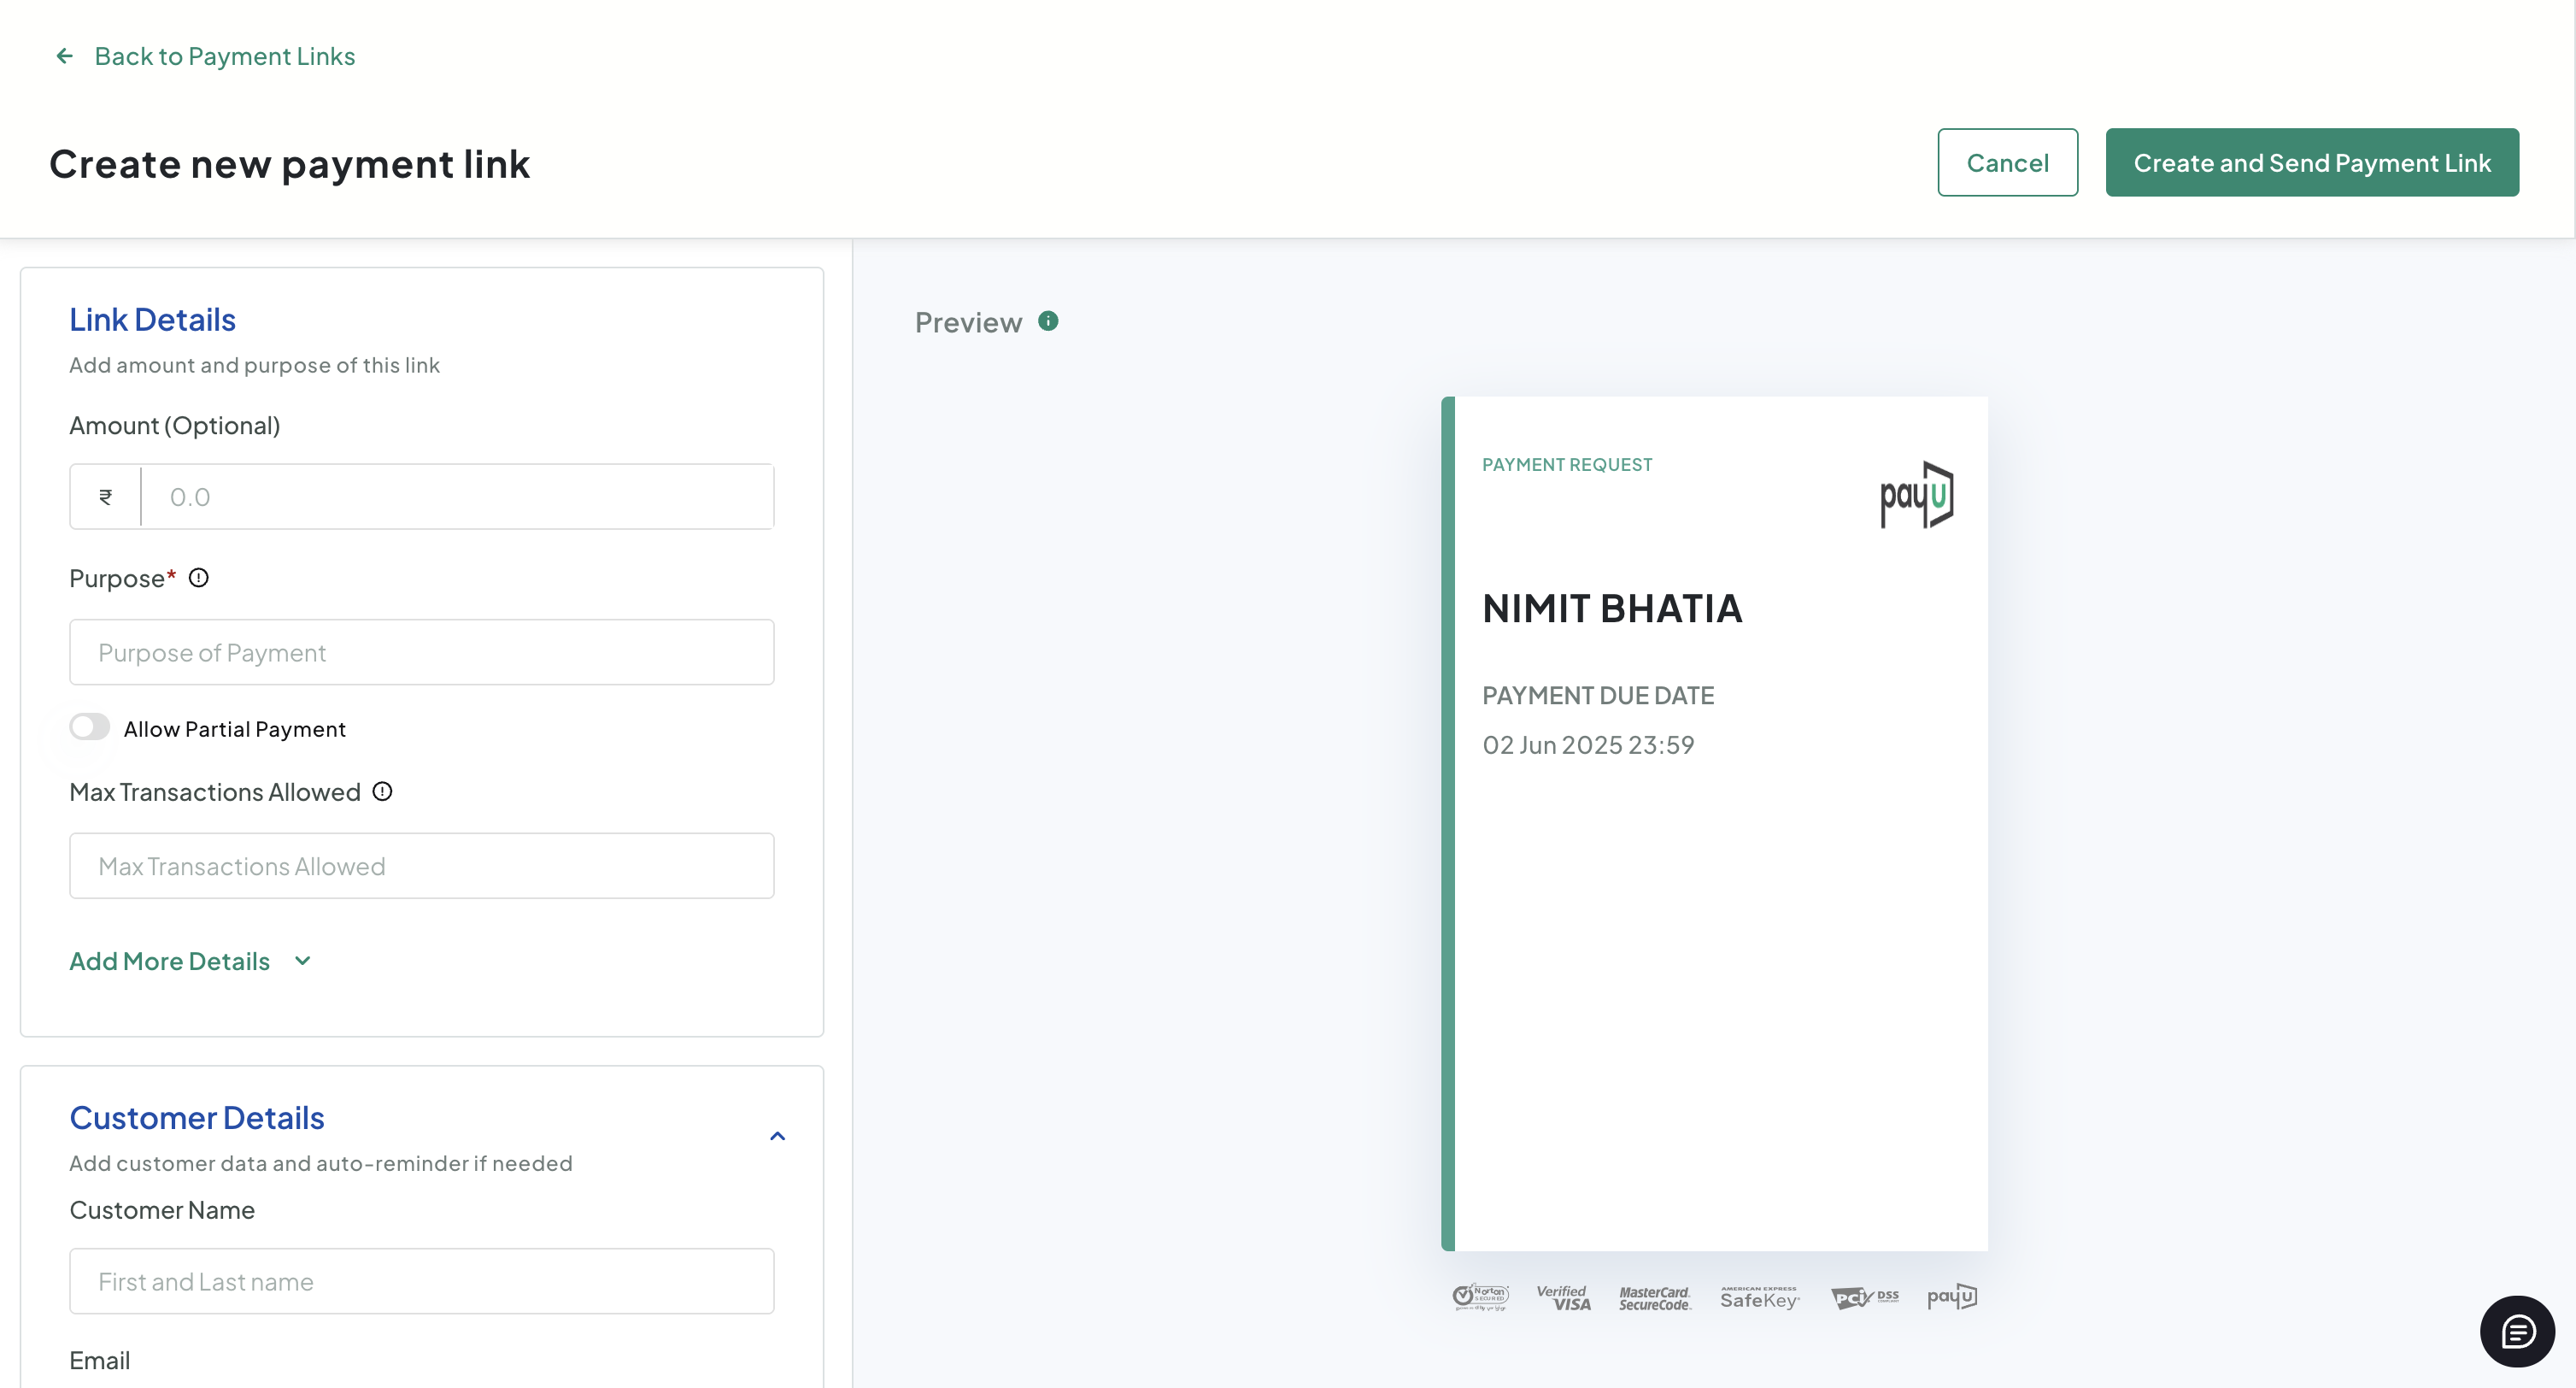Focus the Purpose of Payment field
The width and height of the screenshot is (2576, 1388).
coord(422,652)
